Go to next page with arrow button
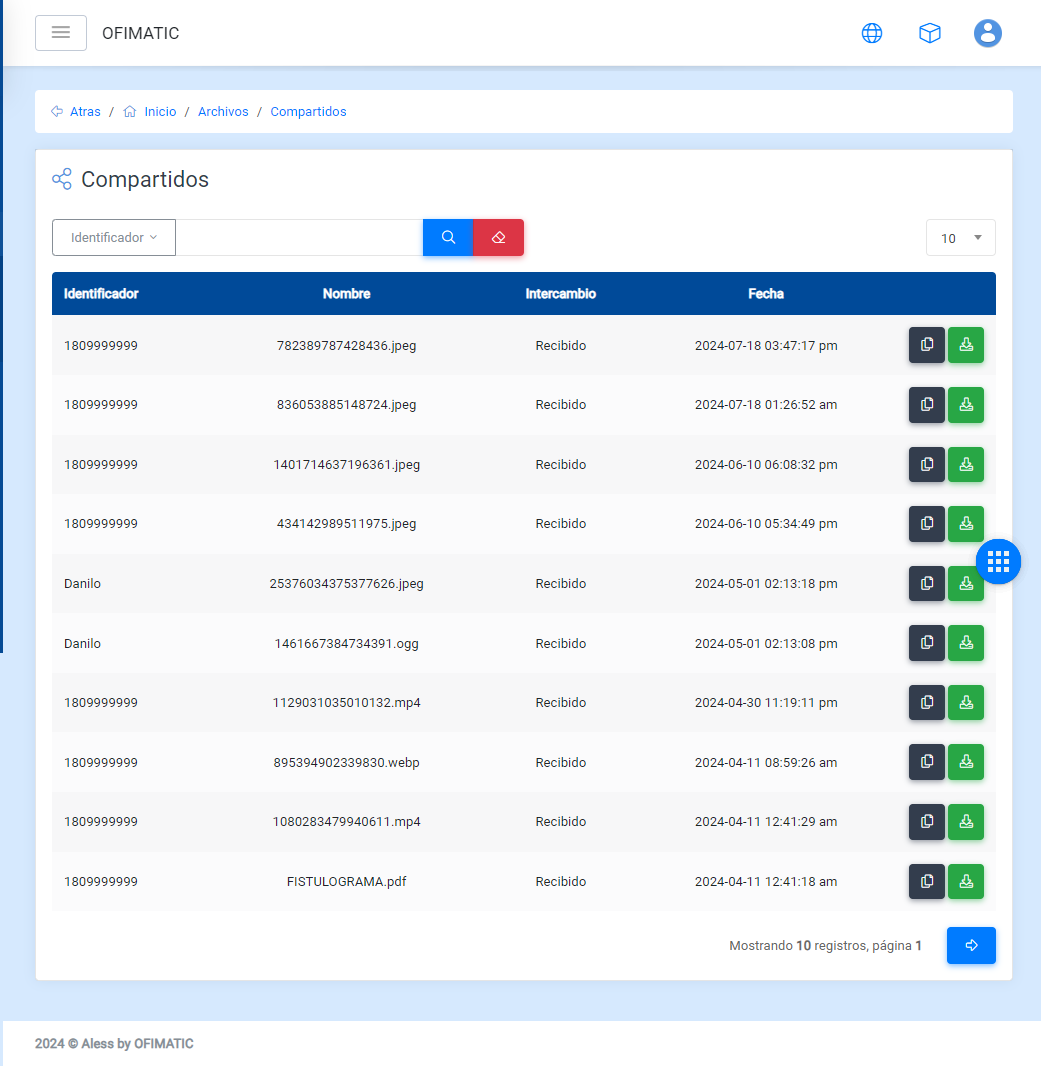Screen dimensions: 1041x1066 (x=971, y=945)
